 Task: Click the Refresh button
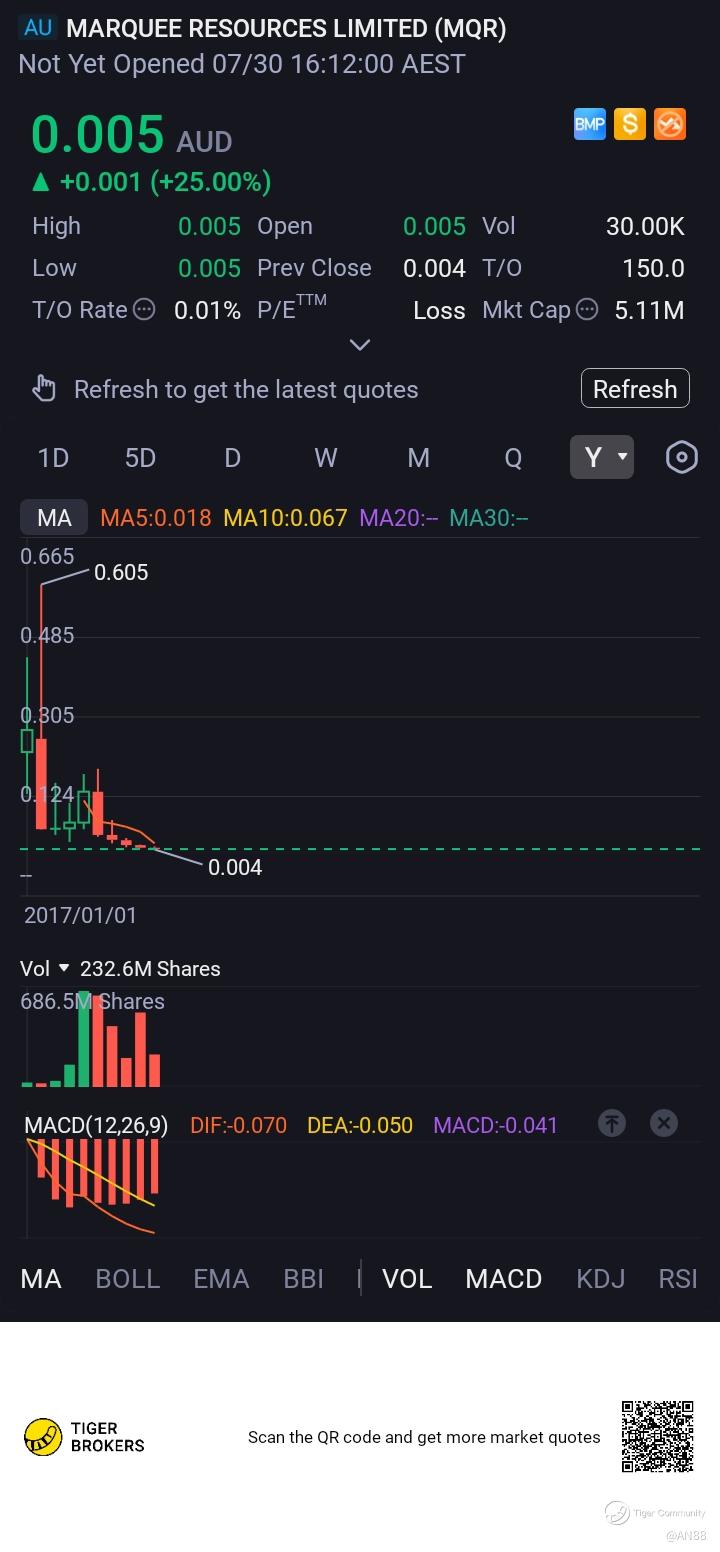(635, 388)
